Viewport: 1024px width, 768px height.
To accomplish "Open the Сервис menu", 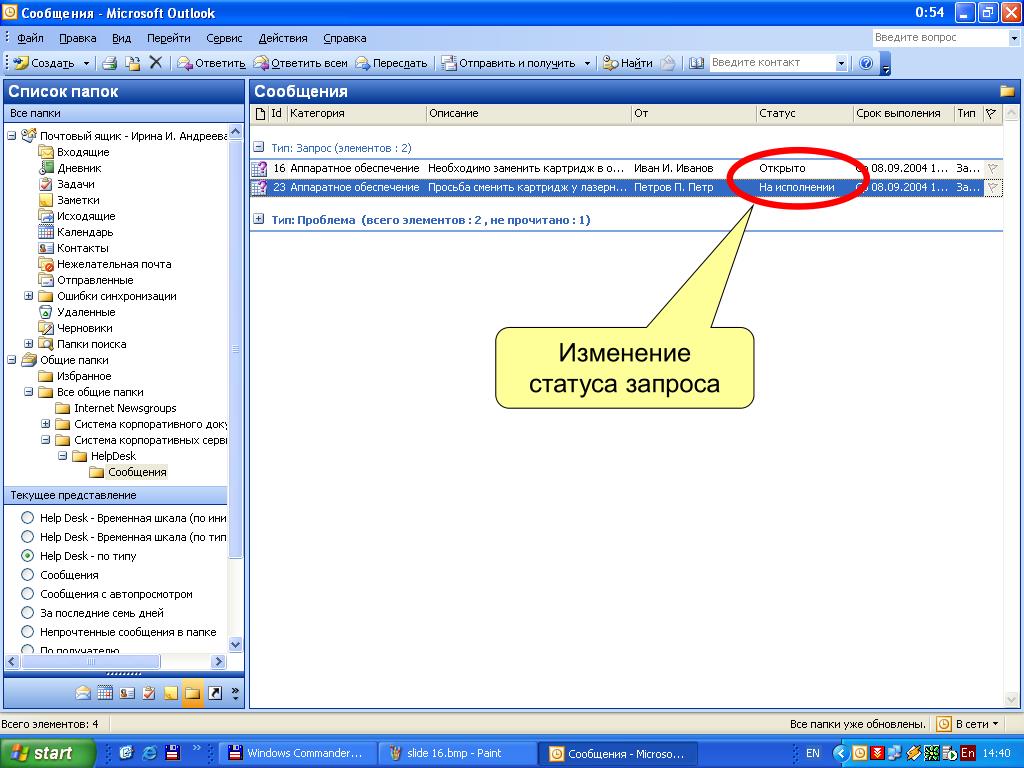I will coord(224,38).
